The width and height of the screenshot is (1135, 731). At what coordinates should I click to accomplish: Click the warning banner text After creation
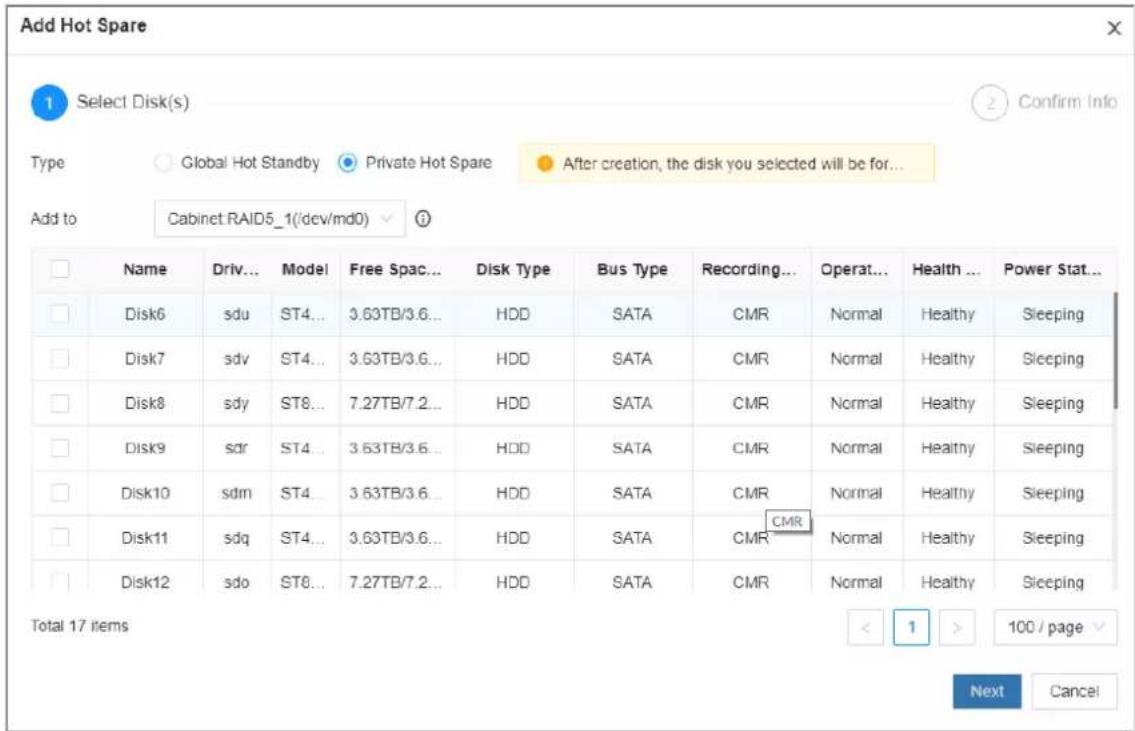[x=733, y=164]
